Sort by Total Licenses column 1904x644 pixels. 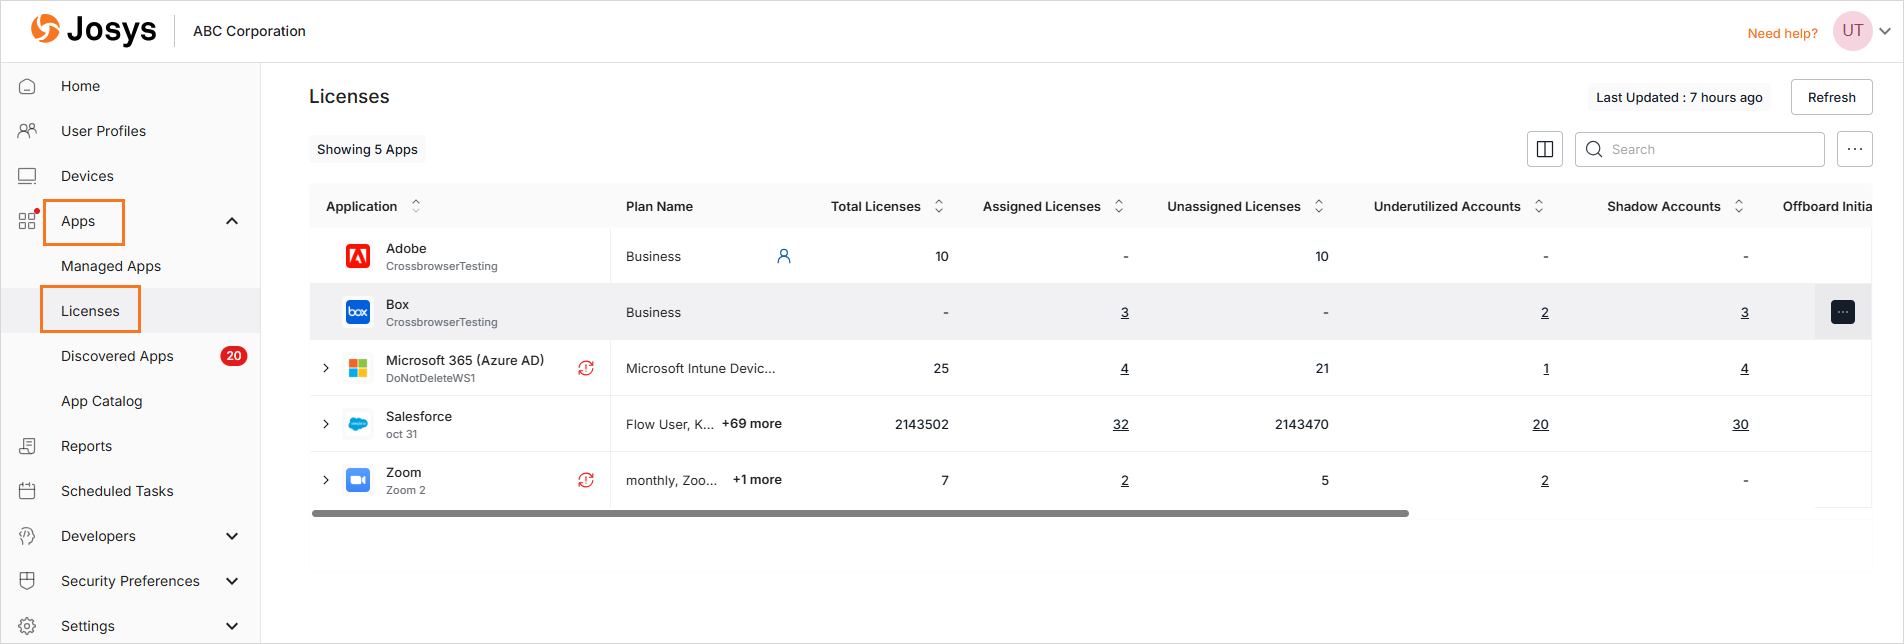[x=939, y=206]
